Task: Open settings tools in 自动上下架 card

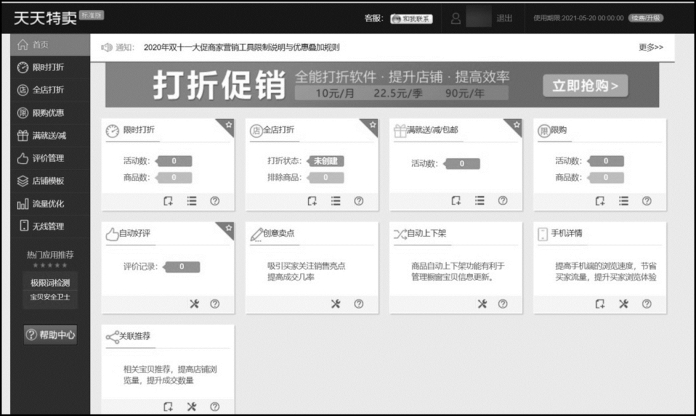Action: pos(482,304)
